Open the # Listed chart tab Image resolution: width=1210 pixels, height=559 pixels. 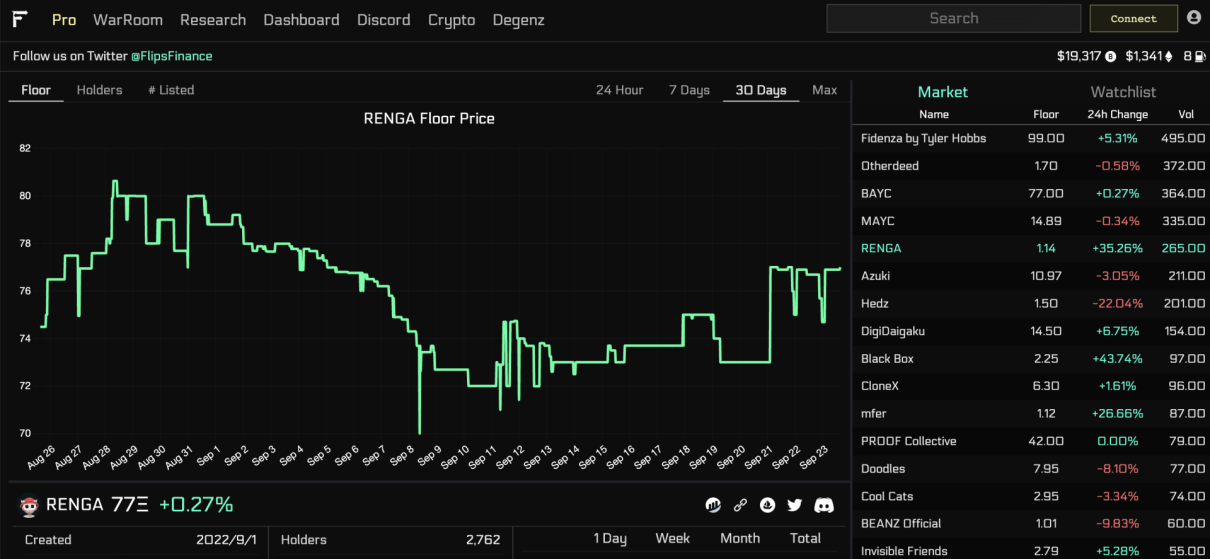[x=171, y=90]
